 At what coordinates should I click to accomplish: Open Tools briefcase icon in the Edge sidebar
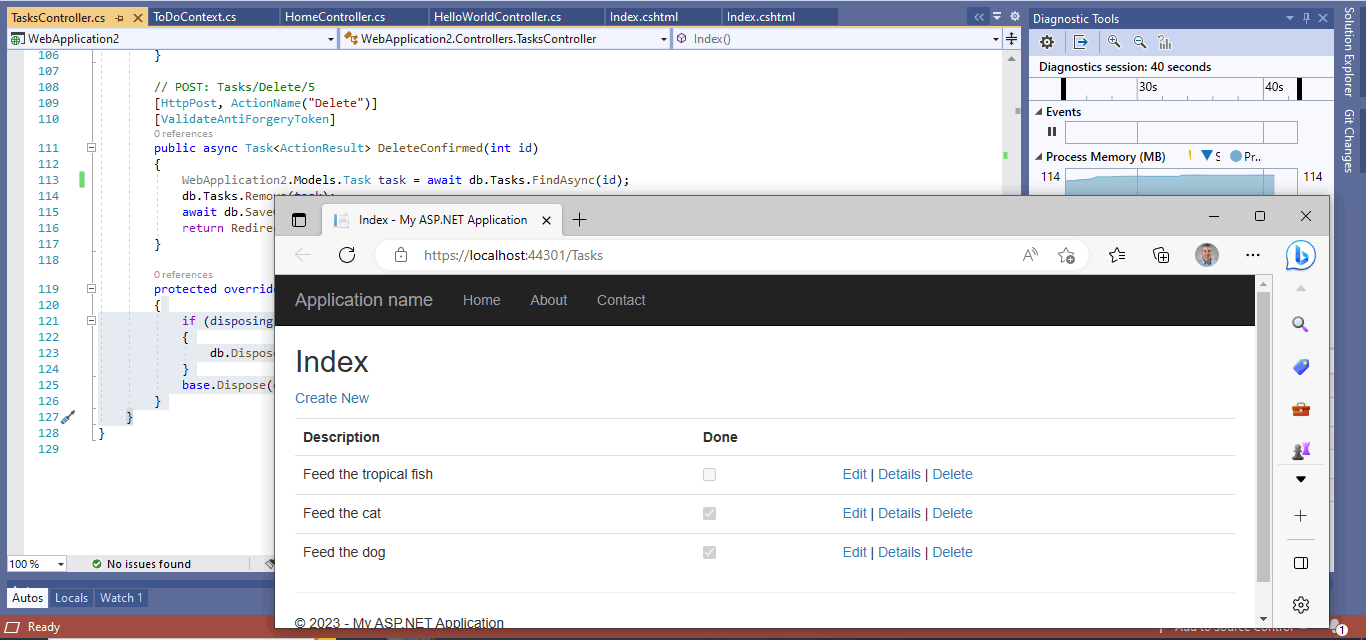(x=1300, y=409)
